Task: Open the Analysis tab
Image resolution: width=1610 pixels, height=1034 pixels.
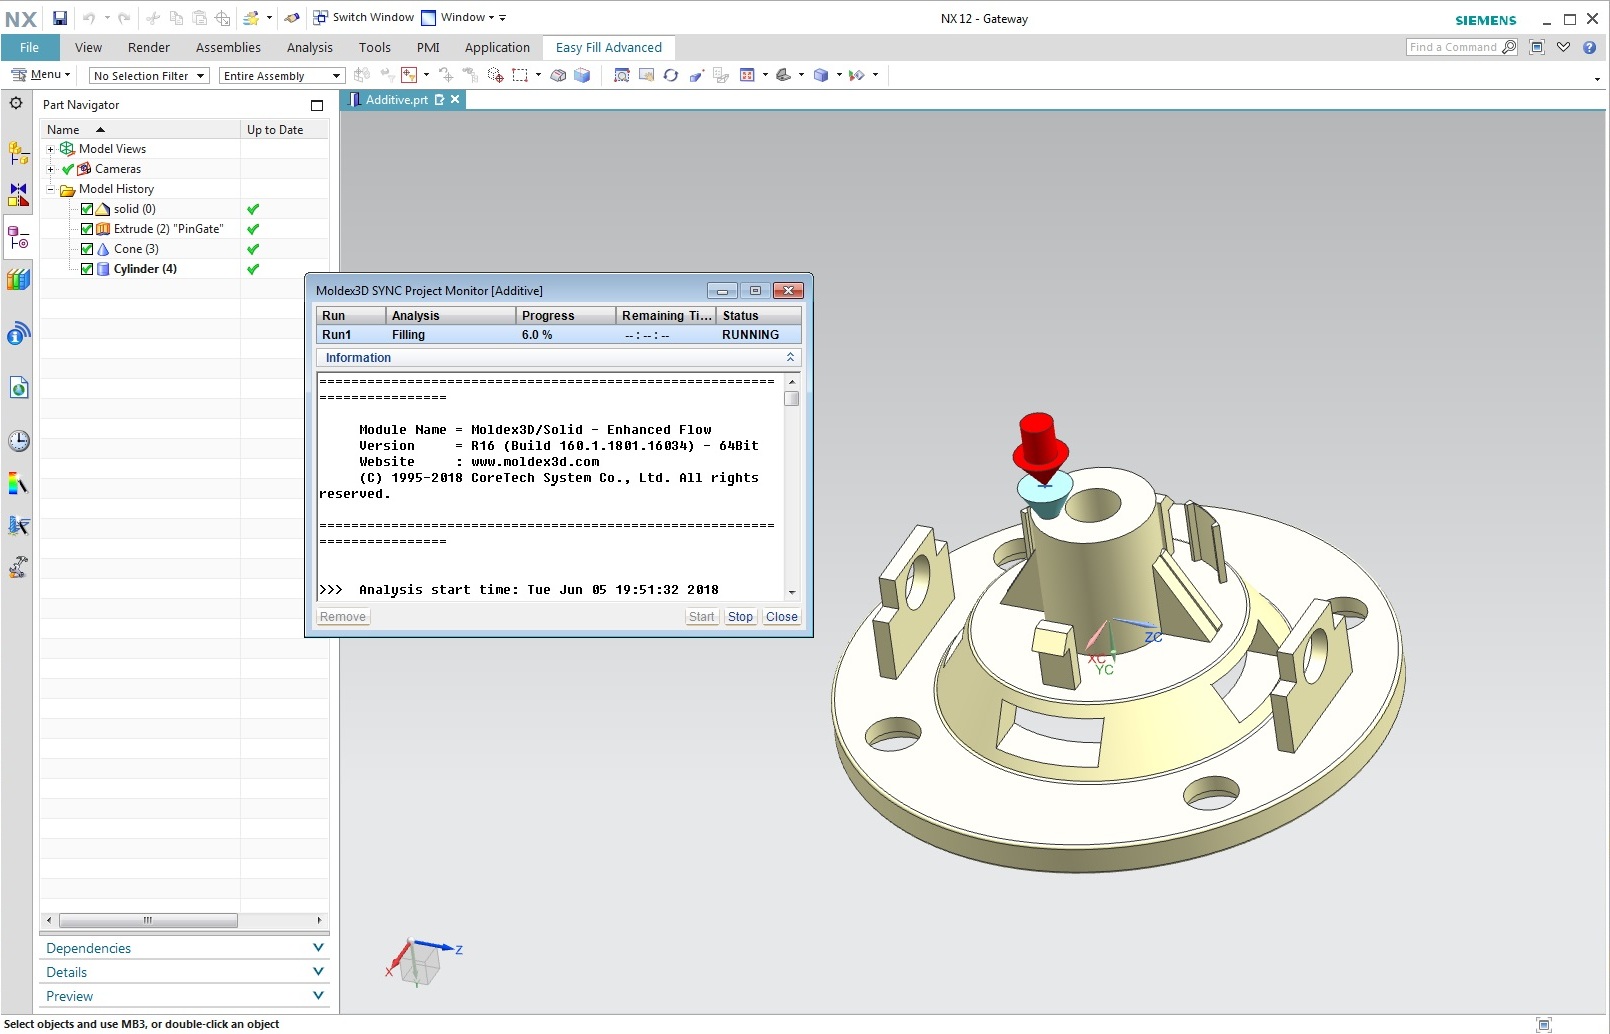Action: click(310, 47)
